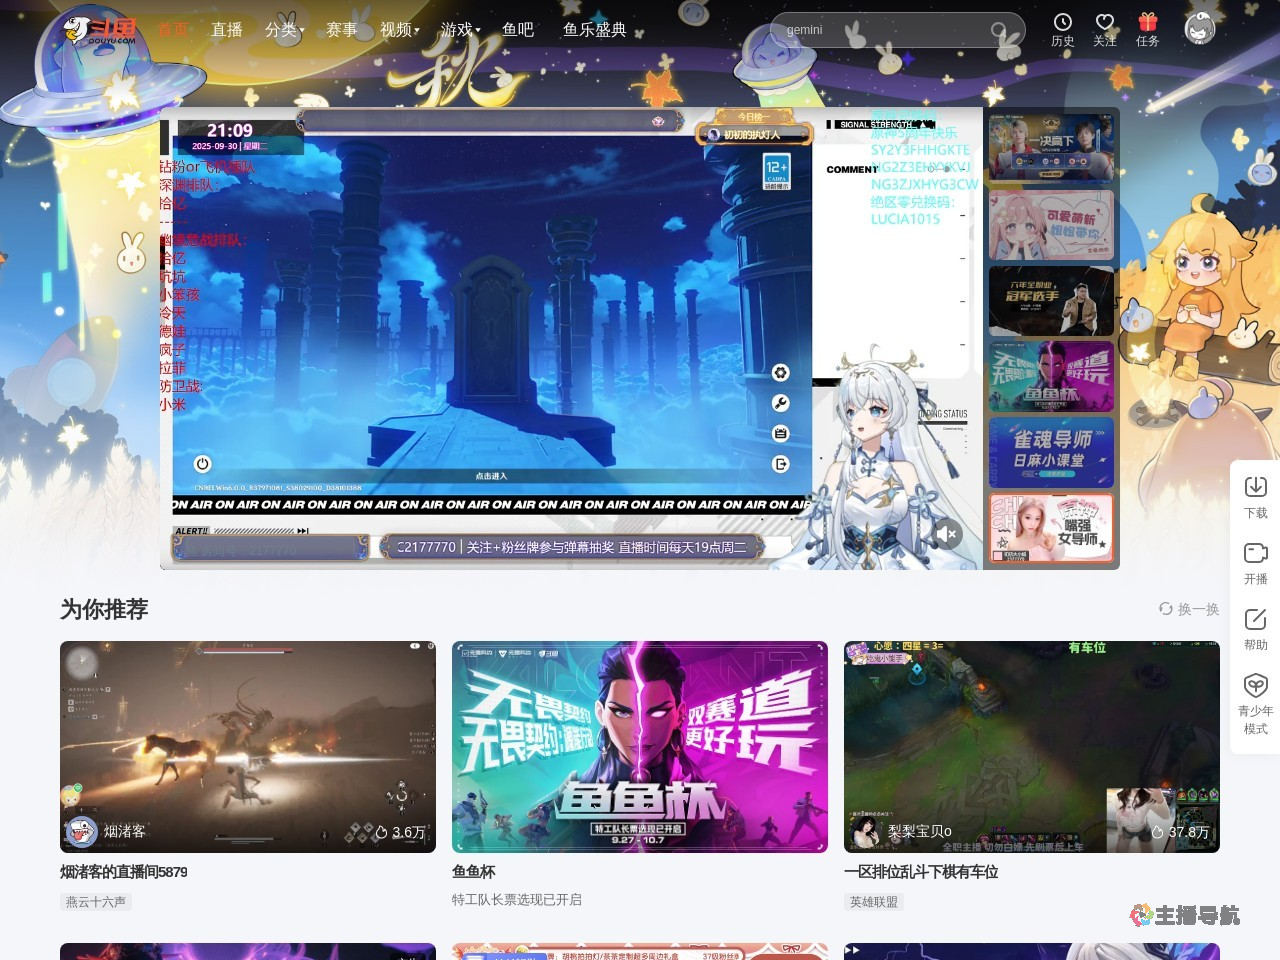Image resolution: width=1280 pixels, height=960 pixels.
Task: Open the 鱼乐盛典 nav item
Action: coord(594,30)
